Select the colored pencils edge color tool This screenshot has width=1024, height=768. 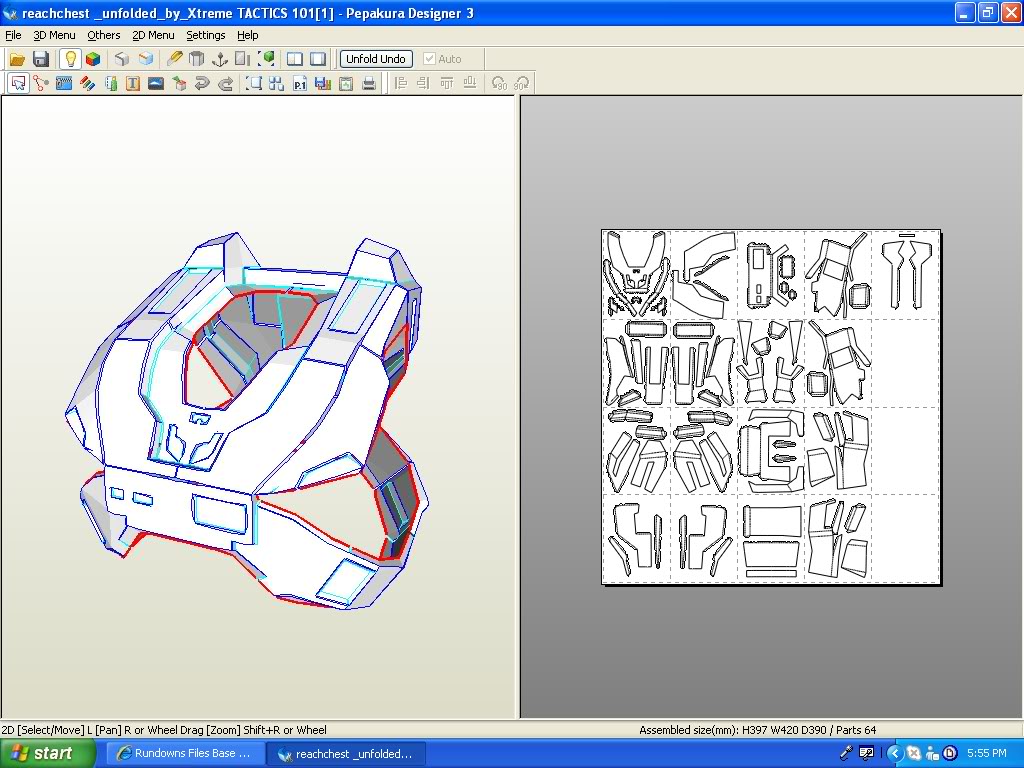tap(88, 84)
